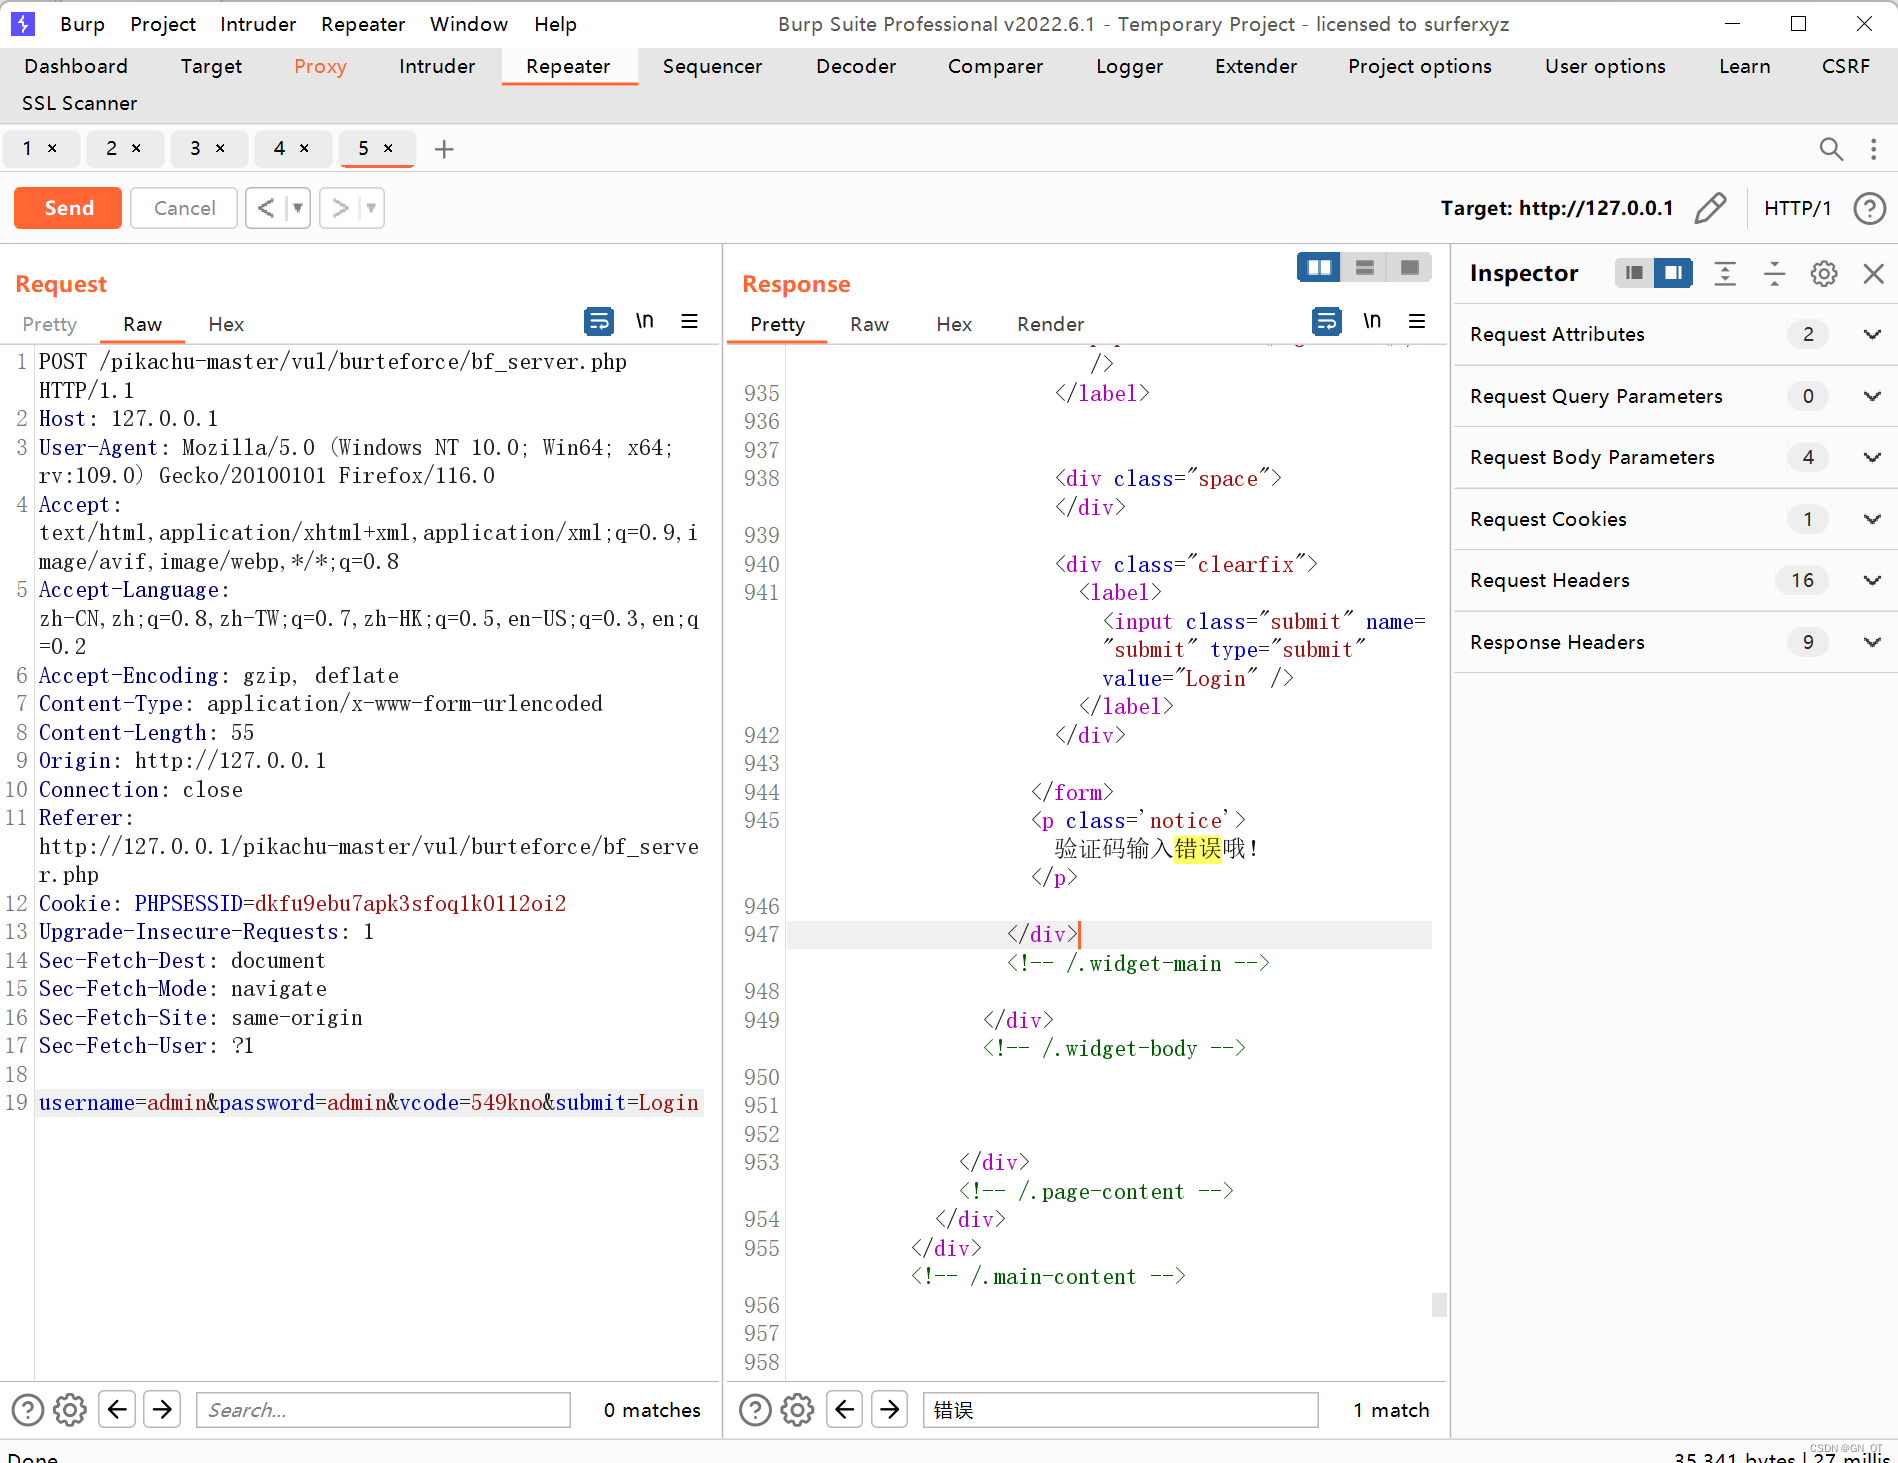Screen dimensions: 1898x1463
Task: Dock Inspector to the left layout
Action: pos(1634,273)
